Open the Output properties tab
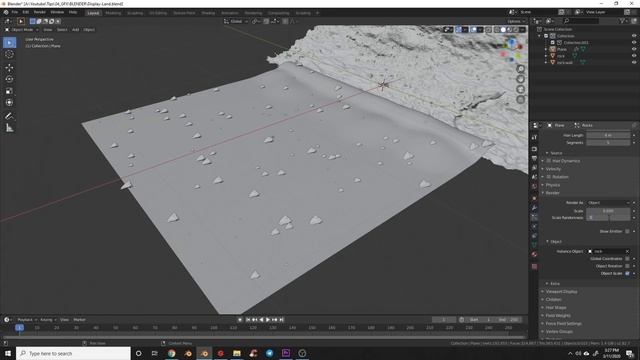The height and width of the screenshot is (360, 640). point(534,158)
